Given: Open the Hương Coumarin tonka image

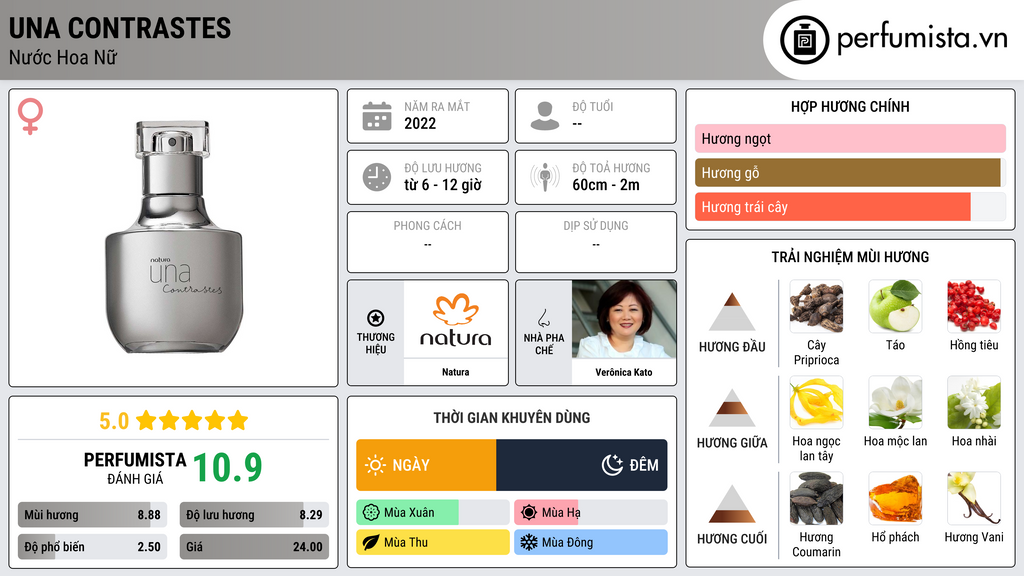Looking at the screenshot, I should coord(816,498).
